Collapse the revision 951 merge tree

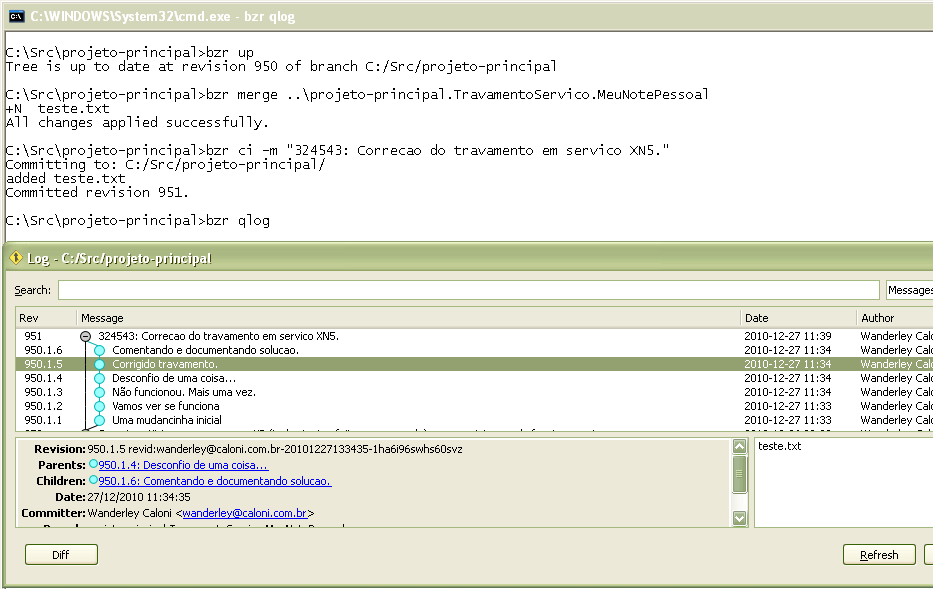[x=85, y=337]
